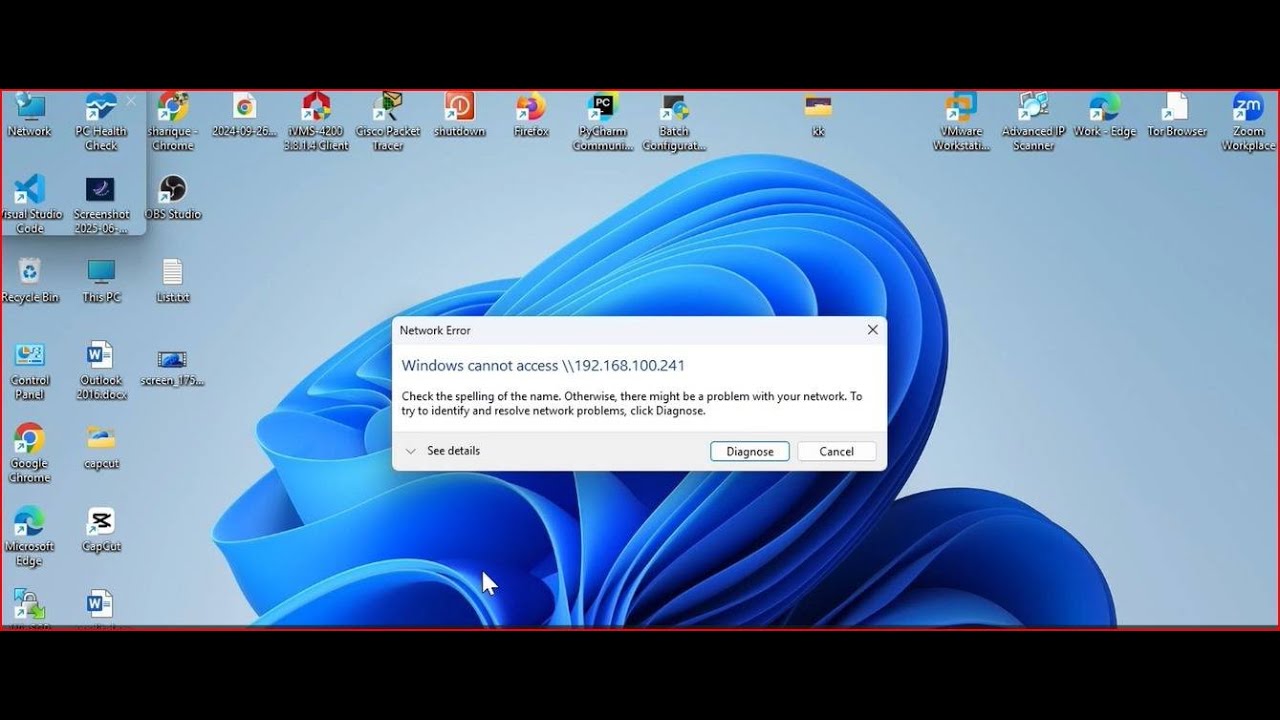Image resolution: width=1280 pixels, height=720 pixels.
Task: Launch OBS Studio from desktop
Action: coord(173,197)
